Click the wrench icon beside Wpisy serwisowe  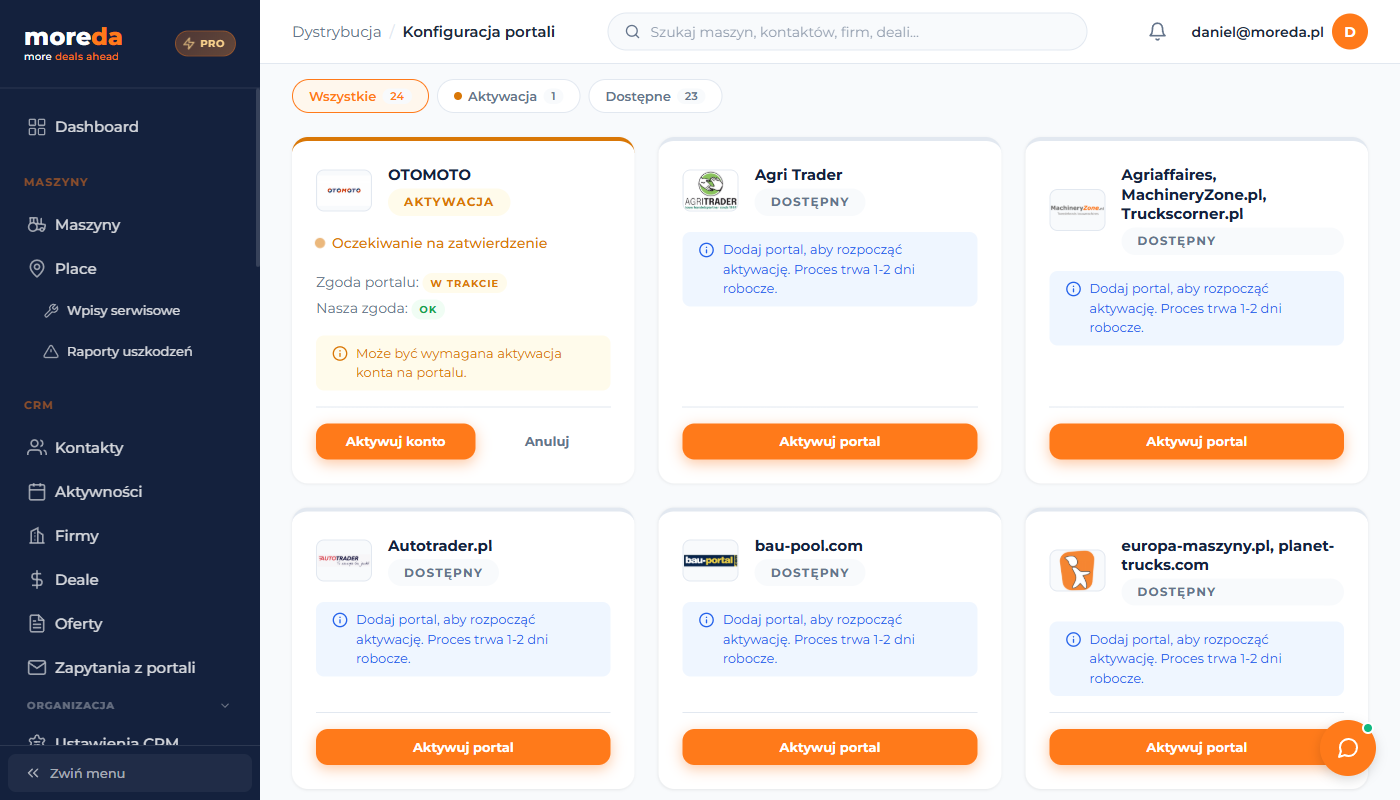click(x=51, y=311)
